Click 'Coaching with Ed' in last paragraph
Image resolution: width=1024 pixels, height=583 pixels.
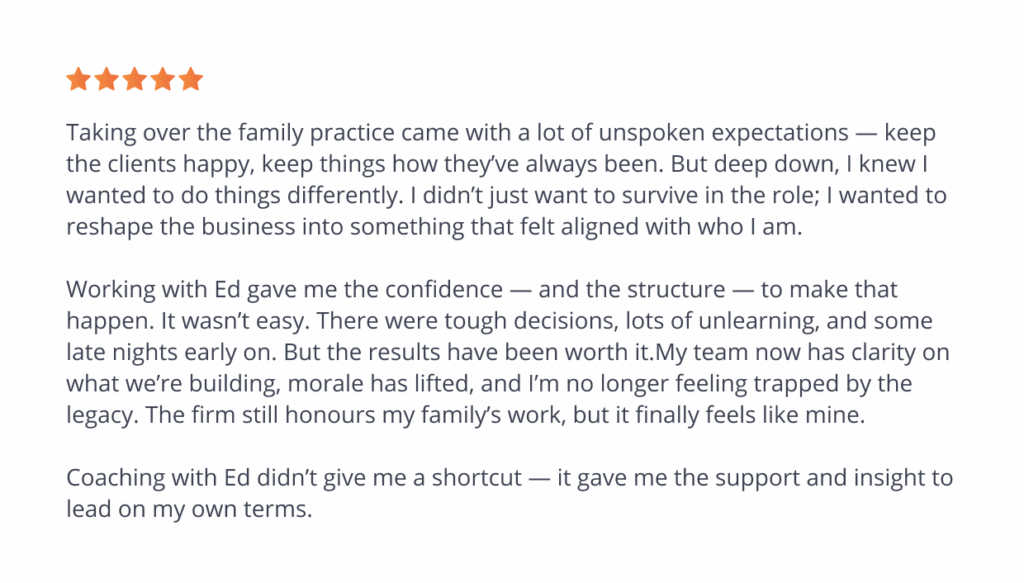click(158, 478)
